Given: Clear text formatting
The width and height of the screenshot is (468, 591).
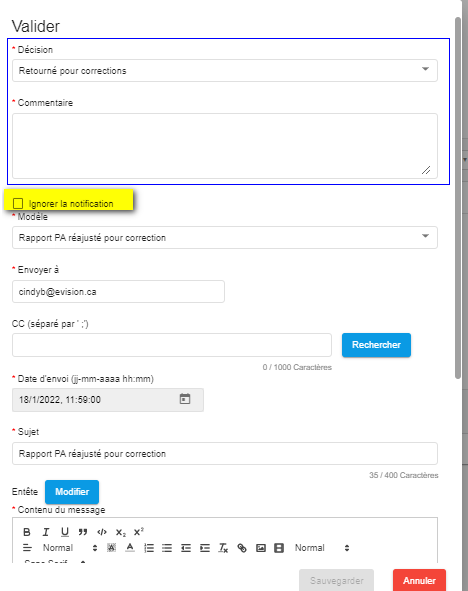Looking at the screenshot, I should 223,548.
